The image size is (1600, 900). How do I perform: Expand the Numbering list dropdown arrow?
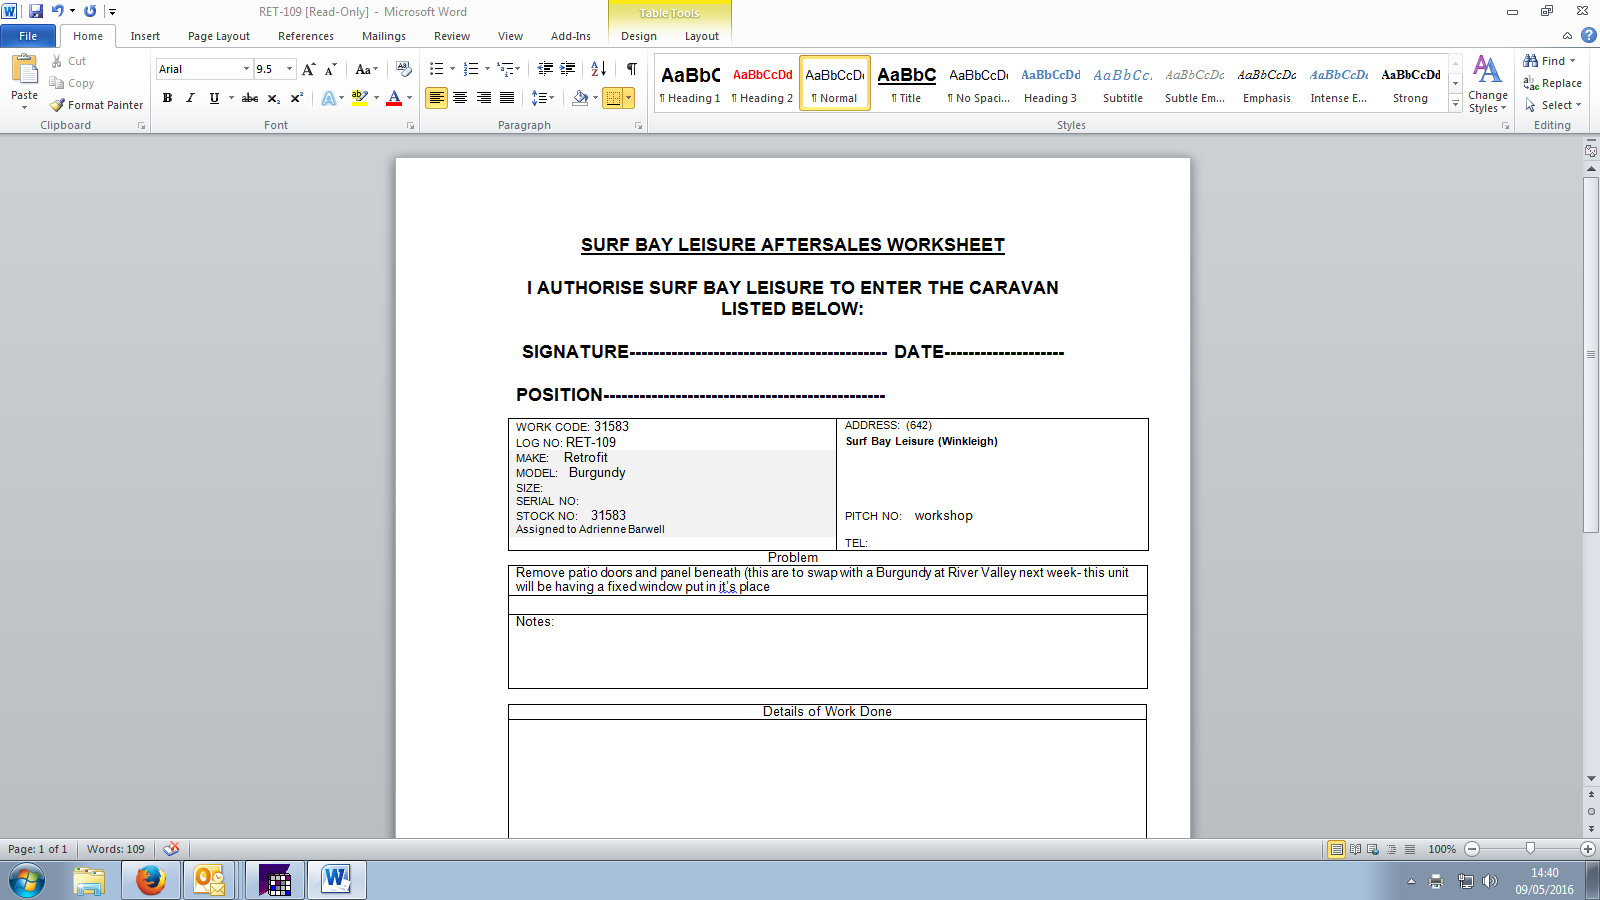tap(487, 69)
